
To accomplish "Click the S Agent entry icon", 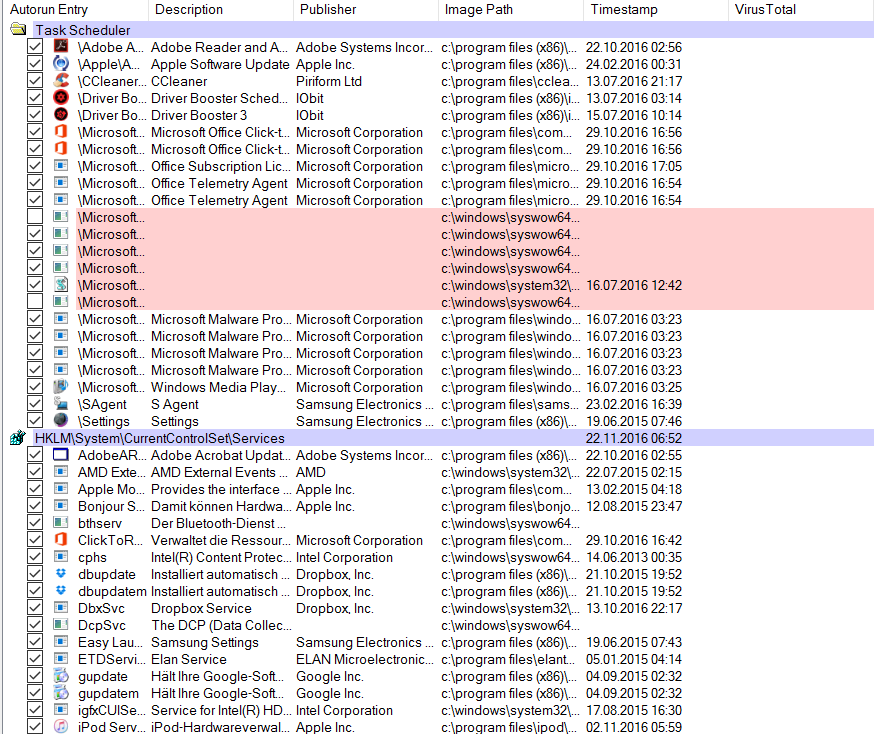I will point(61,404).
